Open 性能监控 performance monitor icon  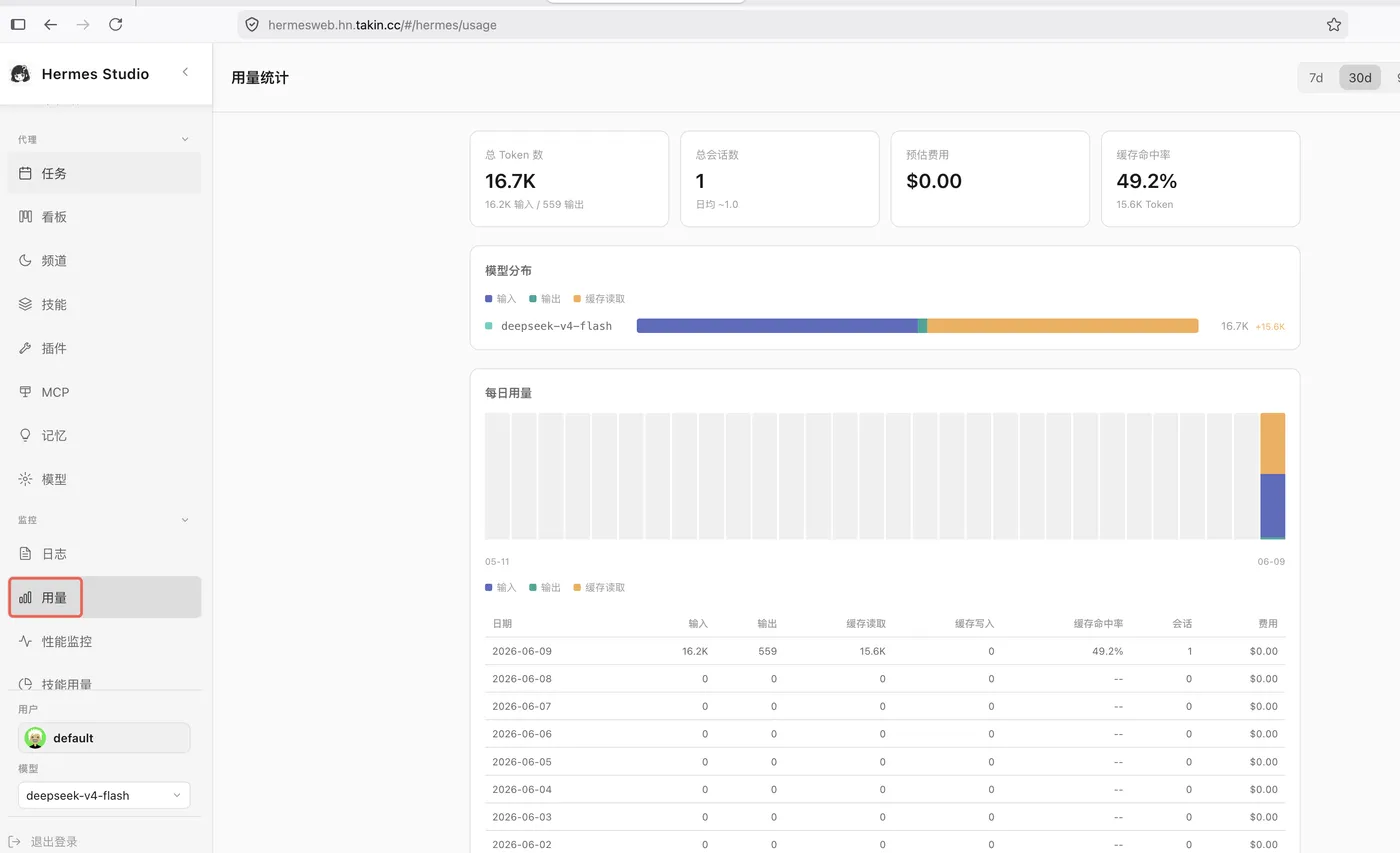coord(25,641)
